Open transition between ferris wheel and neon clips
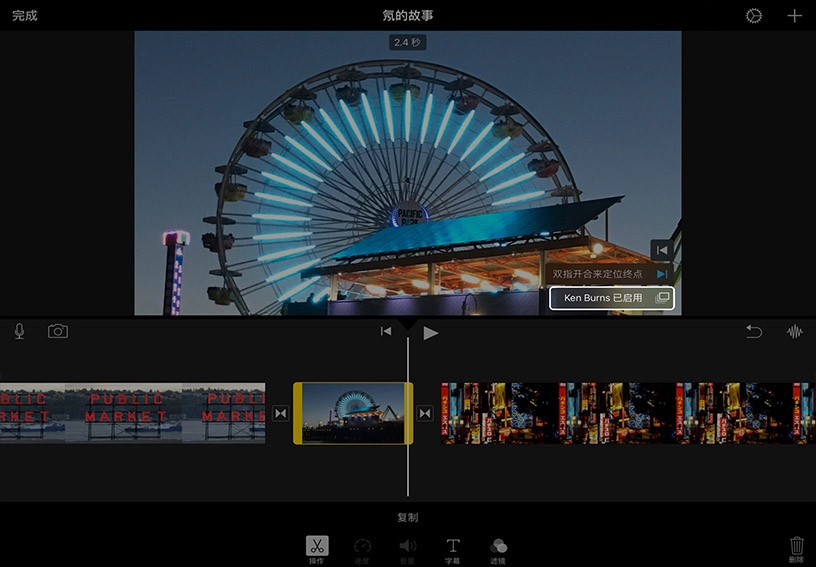 (x=425, y=413)
